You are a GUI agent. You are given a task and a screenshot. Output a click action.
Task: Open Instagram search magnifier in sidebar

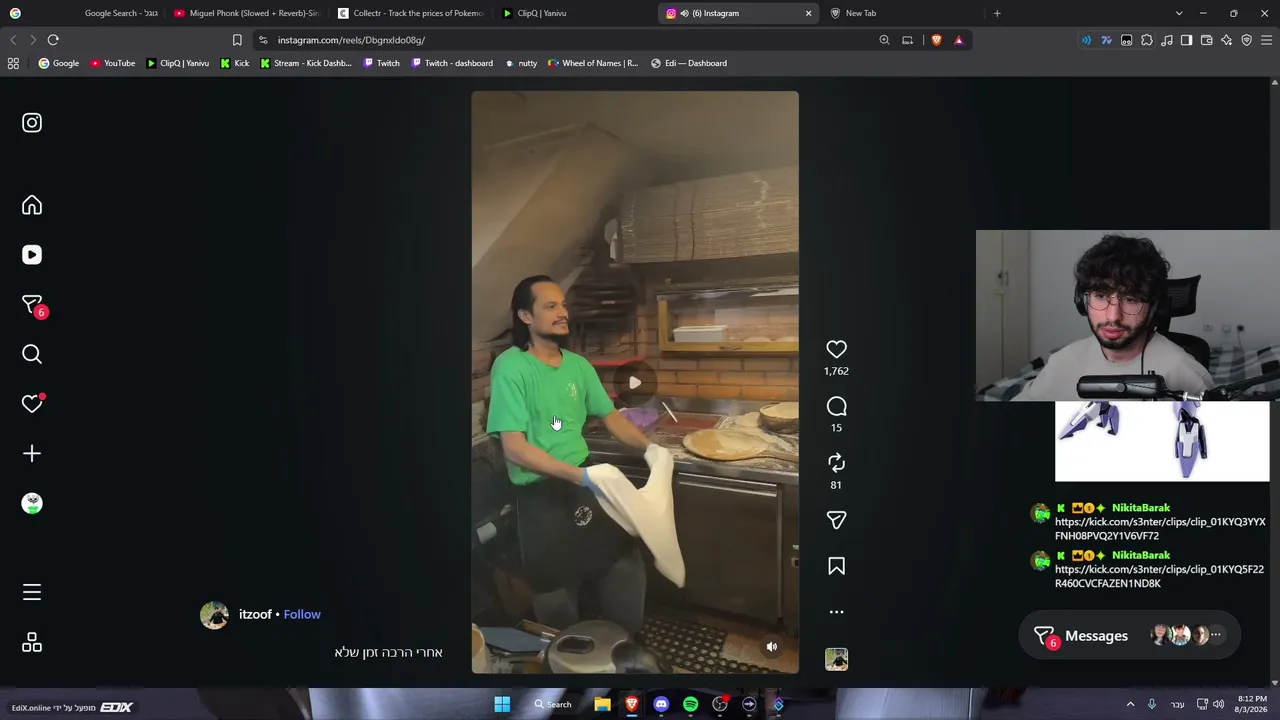point(32,354)
